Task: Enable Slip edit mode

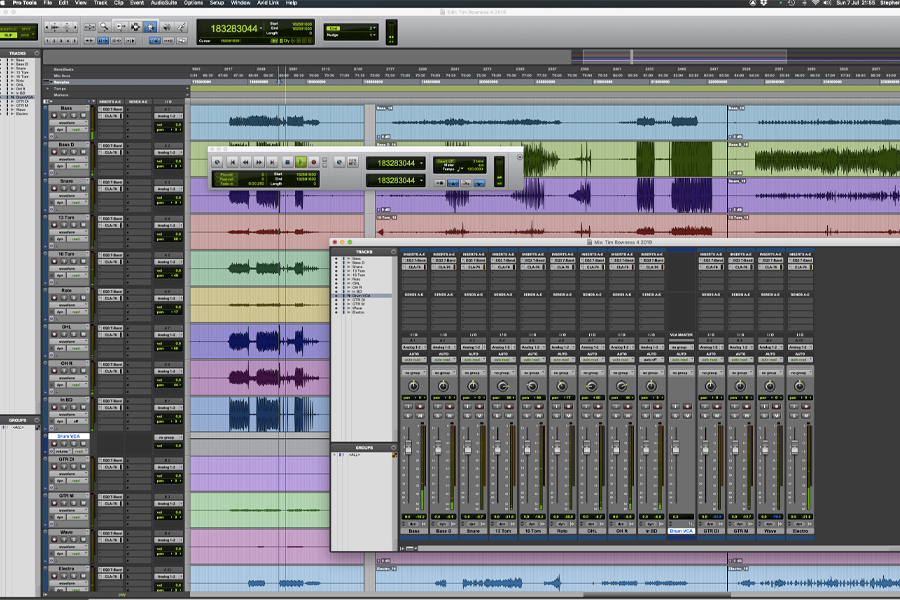Action: [x=9, y=35]
